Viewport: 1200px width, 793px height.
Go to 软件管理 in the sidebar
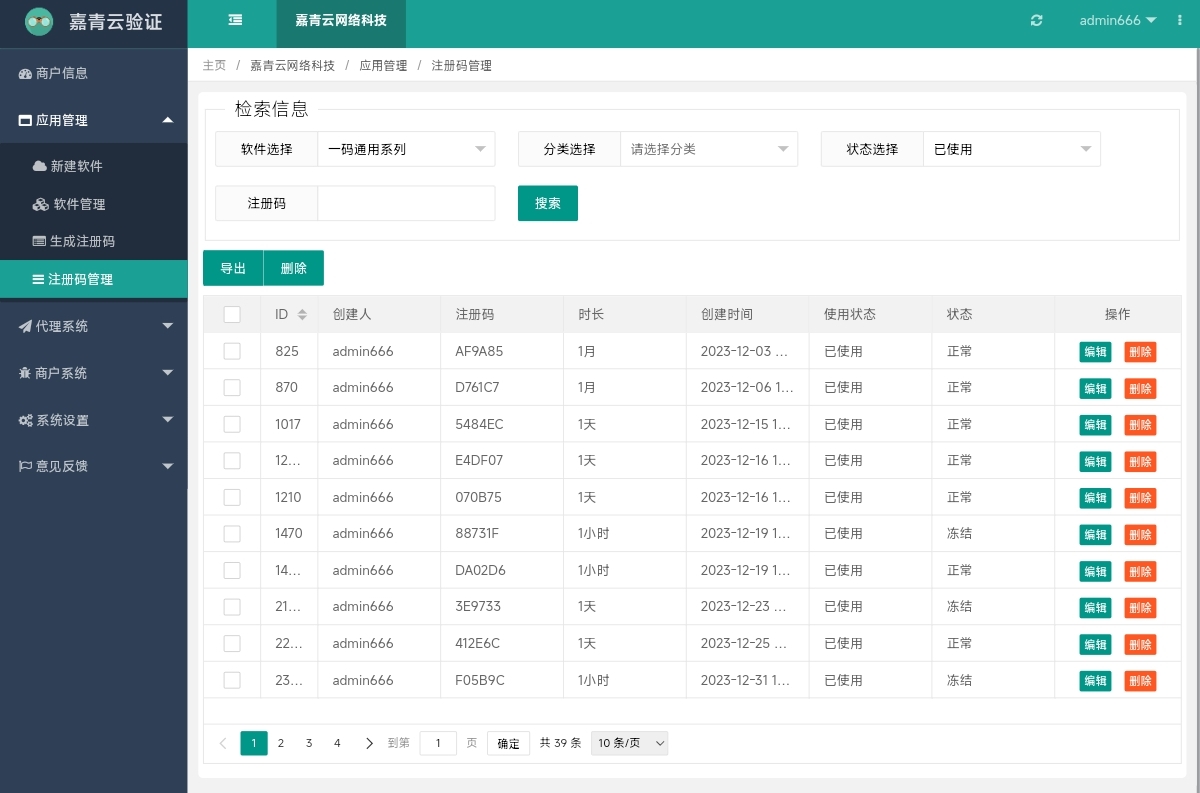(x=79, y=204)
